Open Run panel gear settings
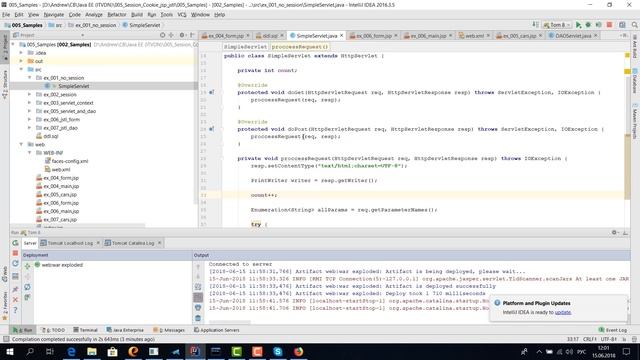Viewport: 640px width, 360px height. point(614,232)
